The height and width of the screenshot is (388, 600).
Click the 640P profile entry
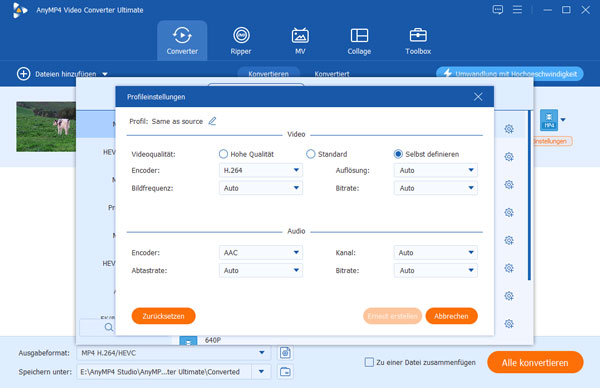[213, 340]
